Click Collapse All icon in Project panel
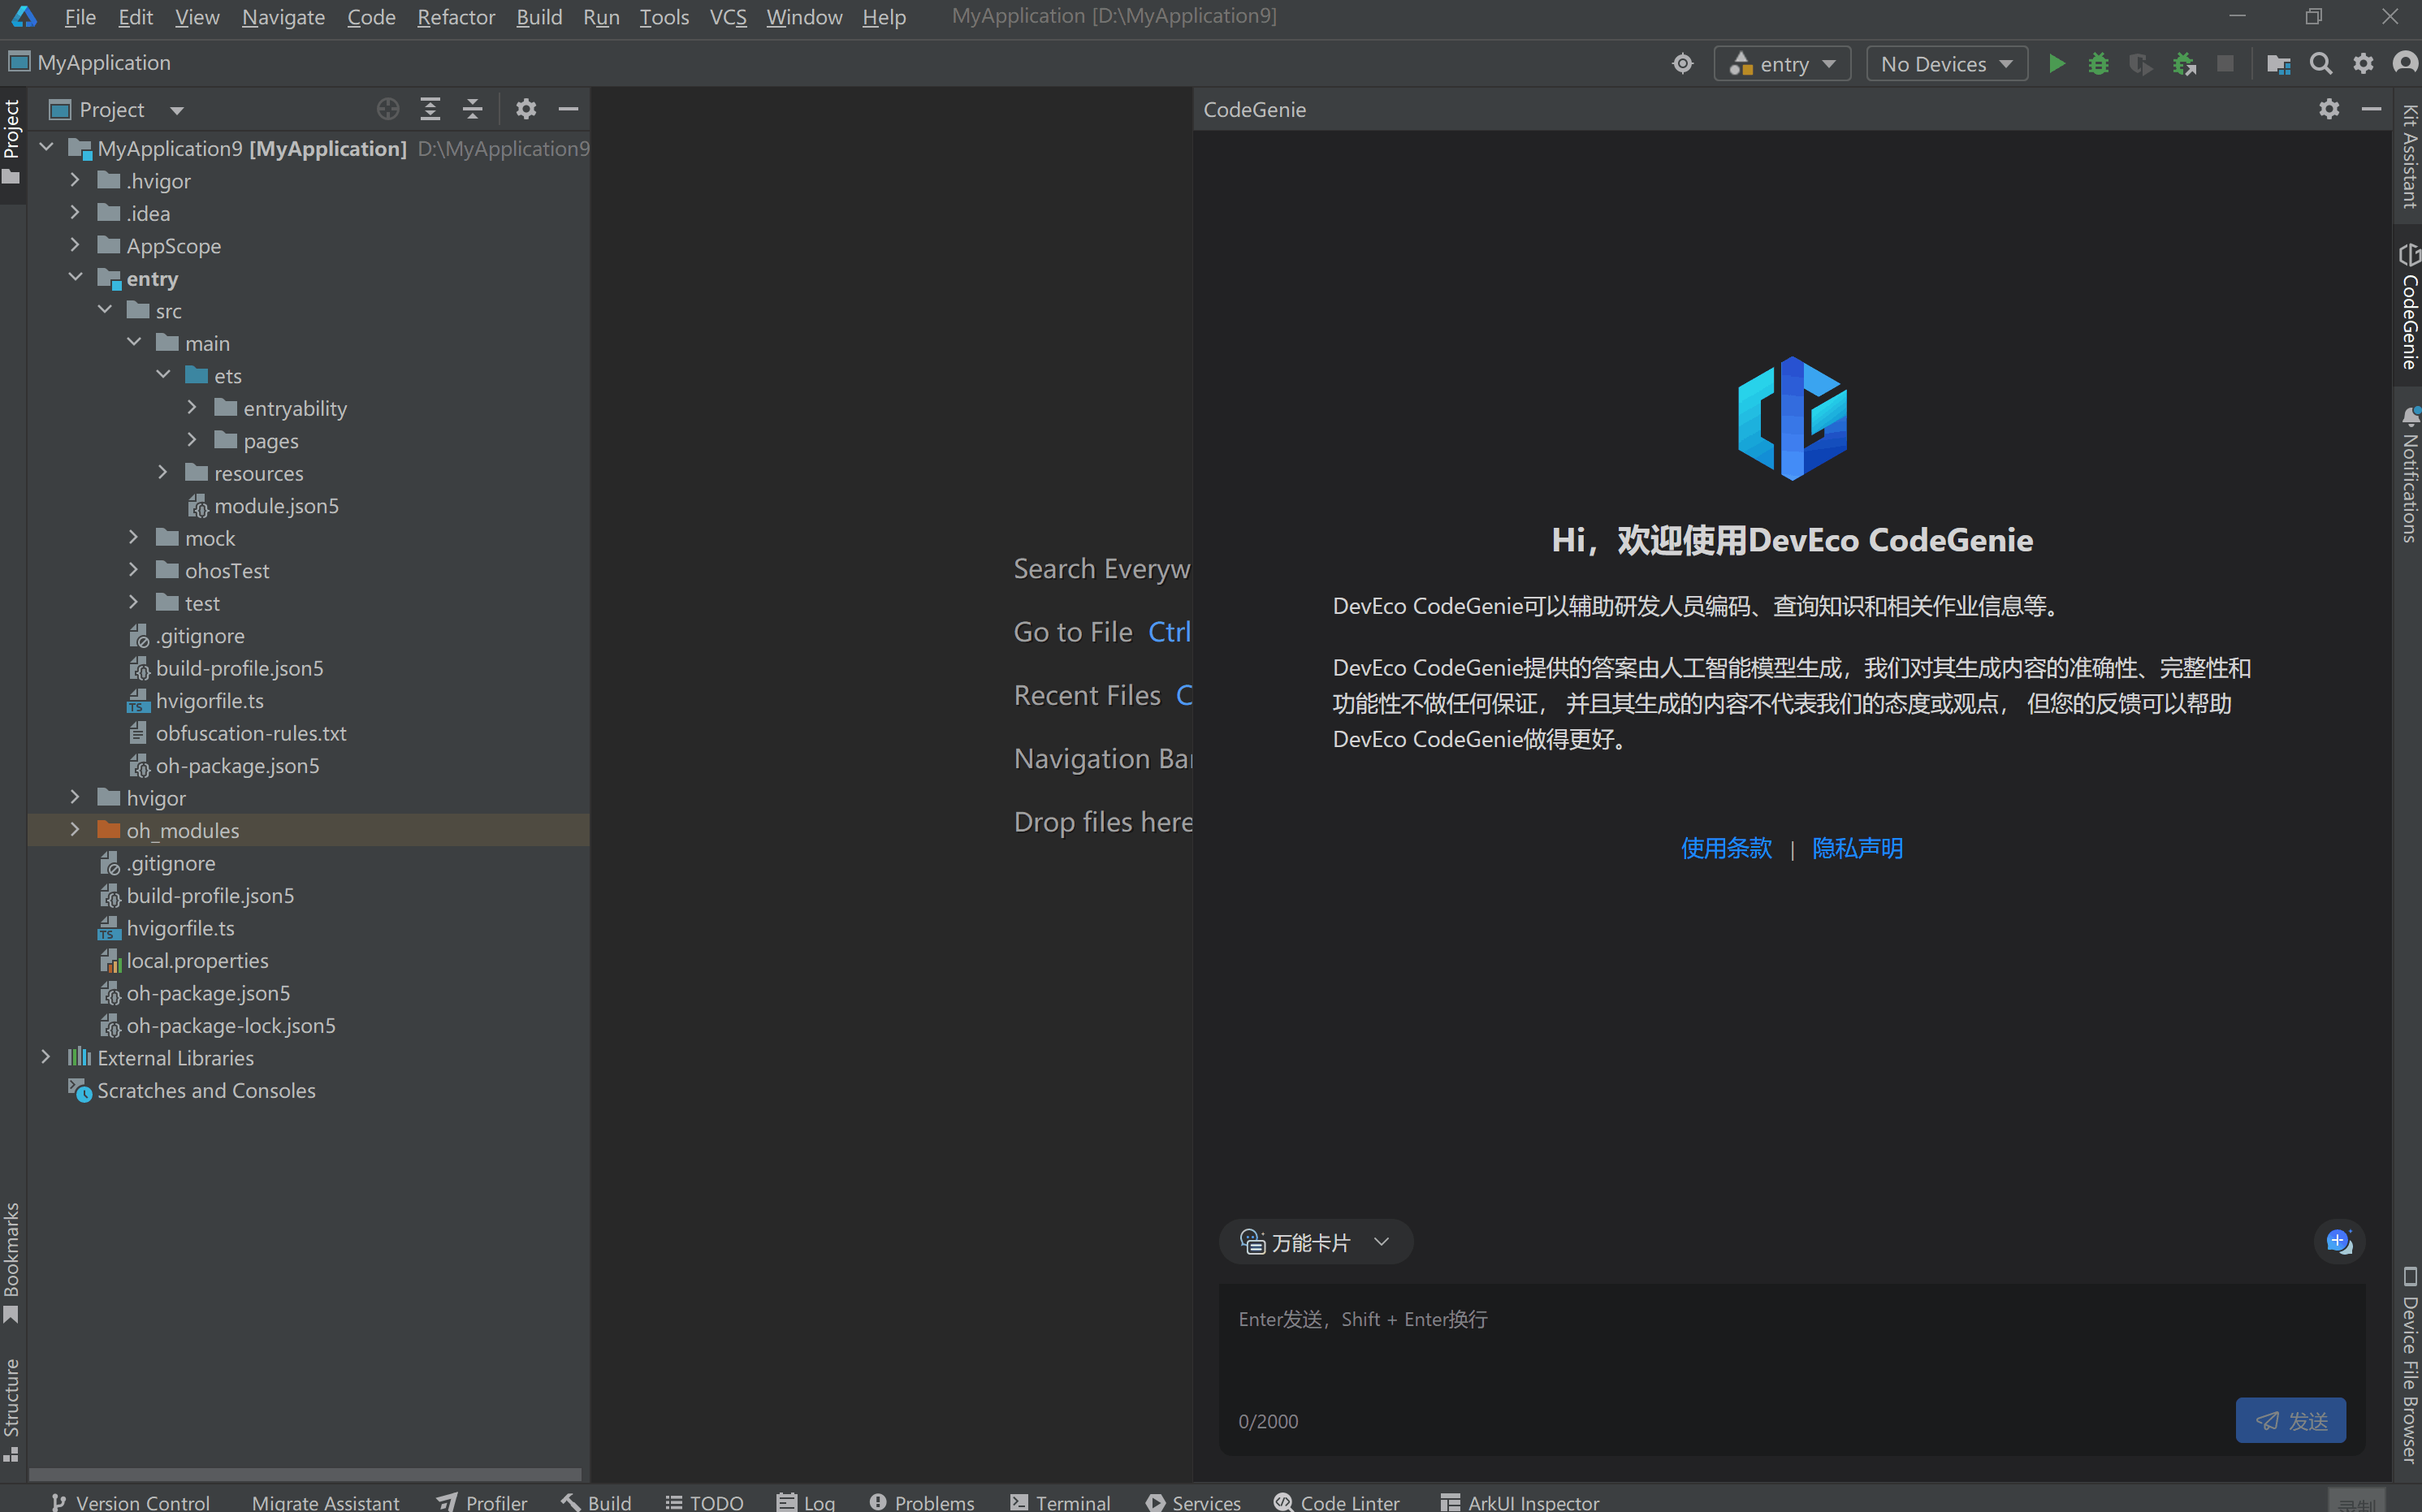This screenshot has height=1512, width=2422. click(x=473, y=109)
